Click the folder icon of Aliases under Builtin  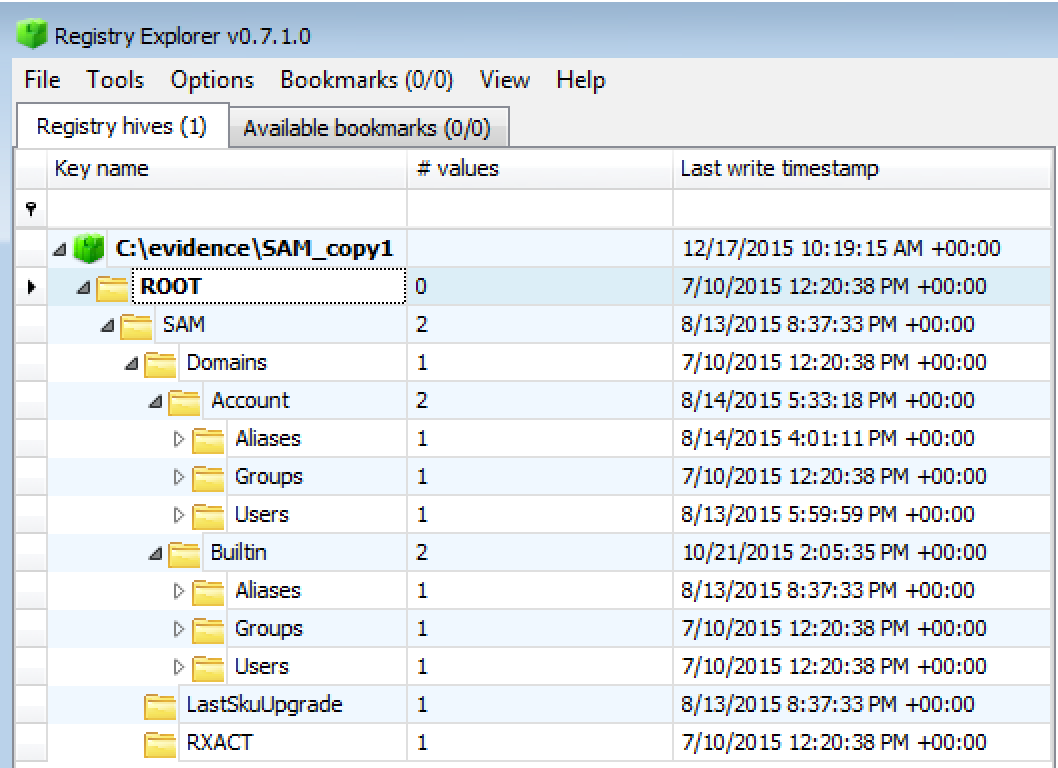click(x=208, y=592)
